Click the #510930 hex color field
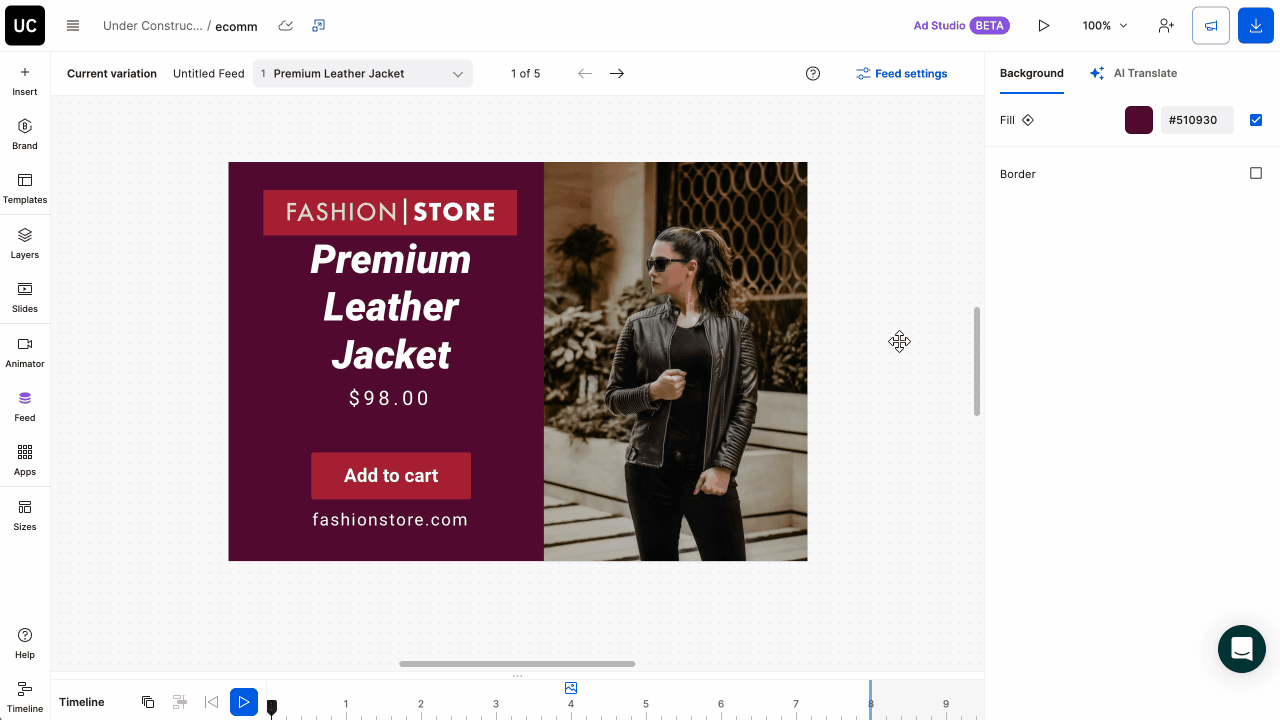This screenshot has width=1280, height=720. [x=1197, y=120]
